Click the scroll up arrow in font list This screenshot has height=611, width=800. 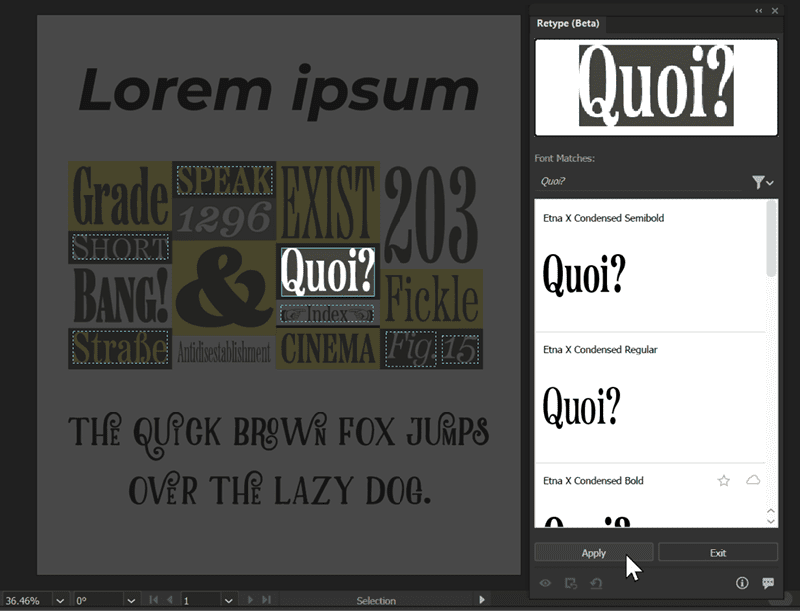pyautogui.click(x=771, y=511)
